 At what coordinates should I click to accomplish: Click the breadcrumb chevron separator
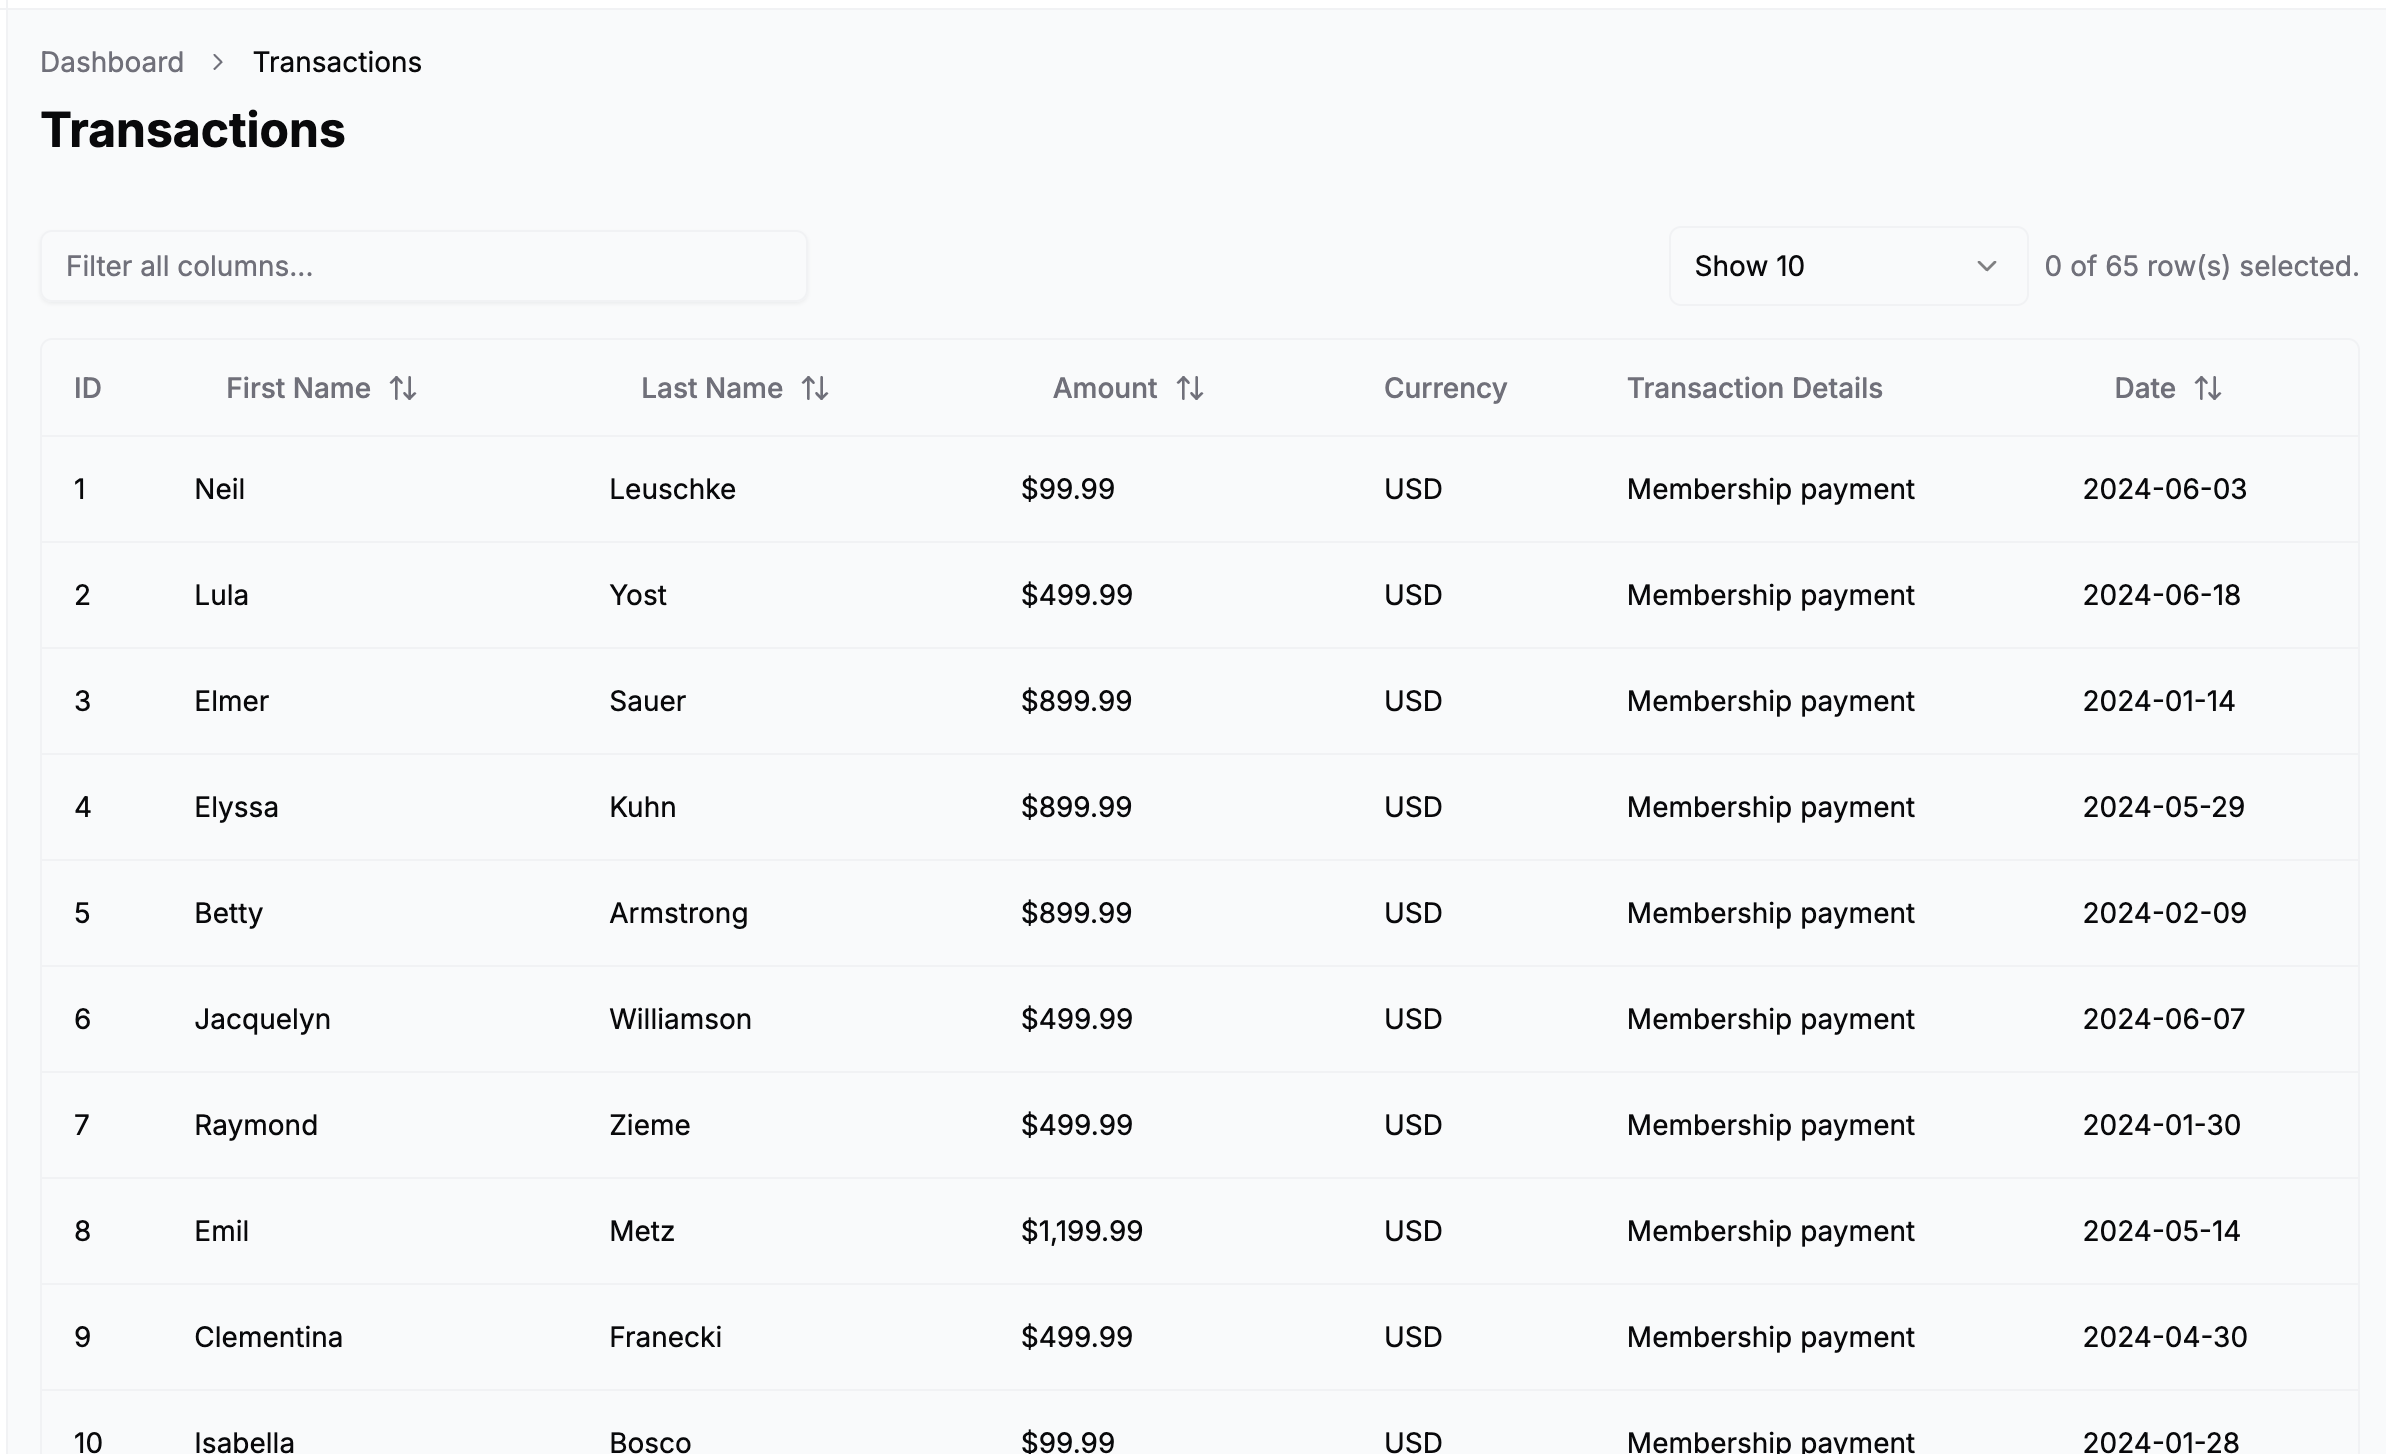pos(218,62)
